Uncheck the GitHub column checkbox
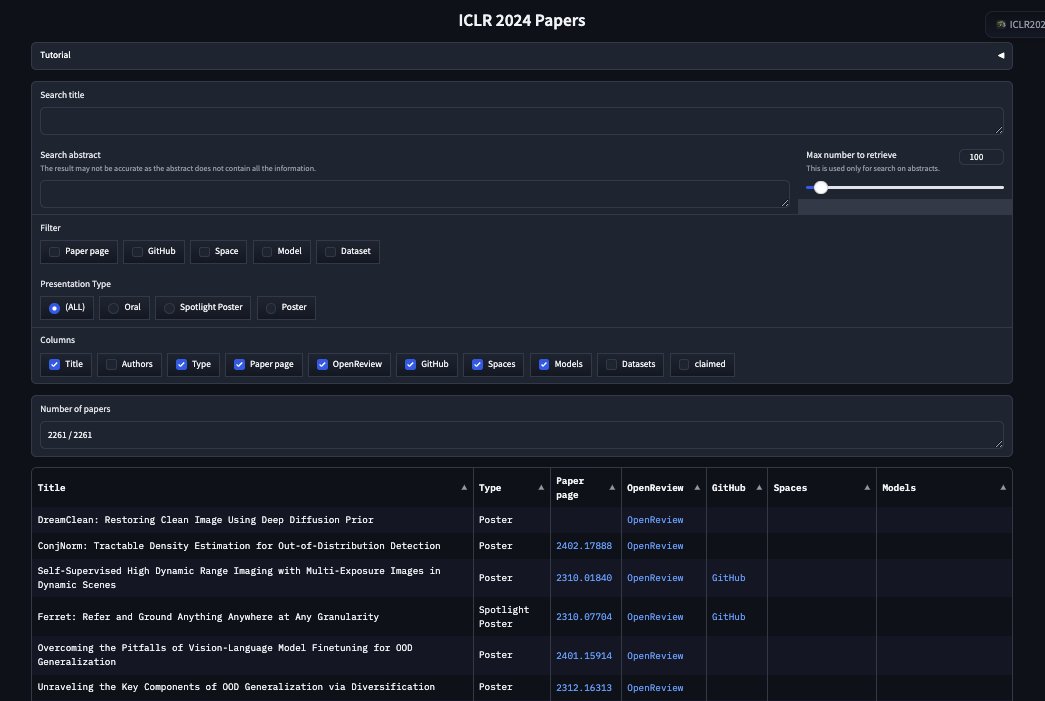Image resolution: width=1045 pixels, height=701 pixels. 411,364
